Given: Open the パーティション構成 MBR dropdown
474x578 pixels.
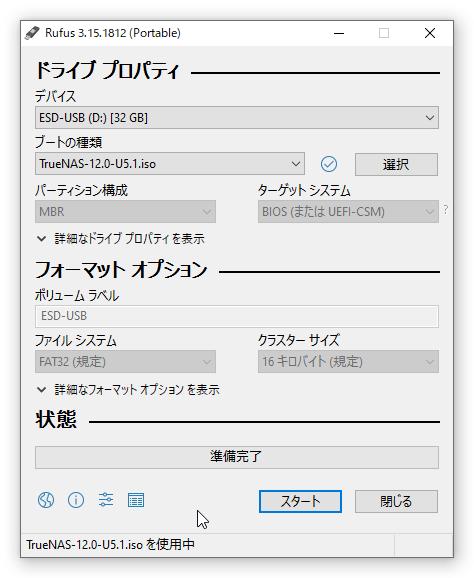Looking at the screenshot, I should click(125, 212).
